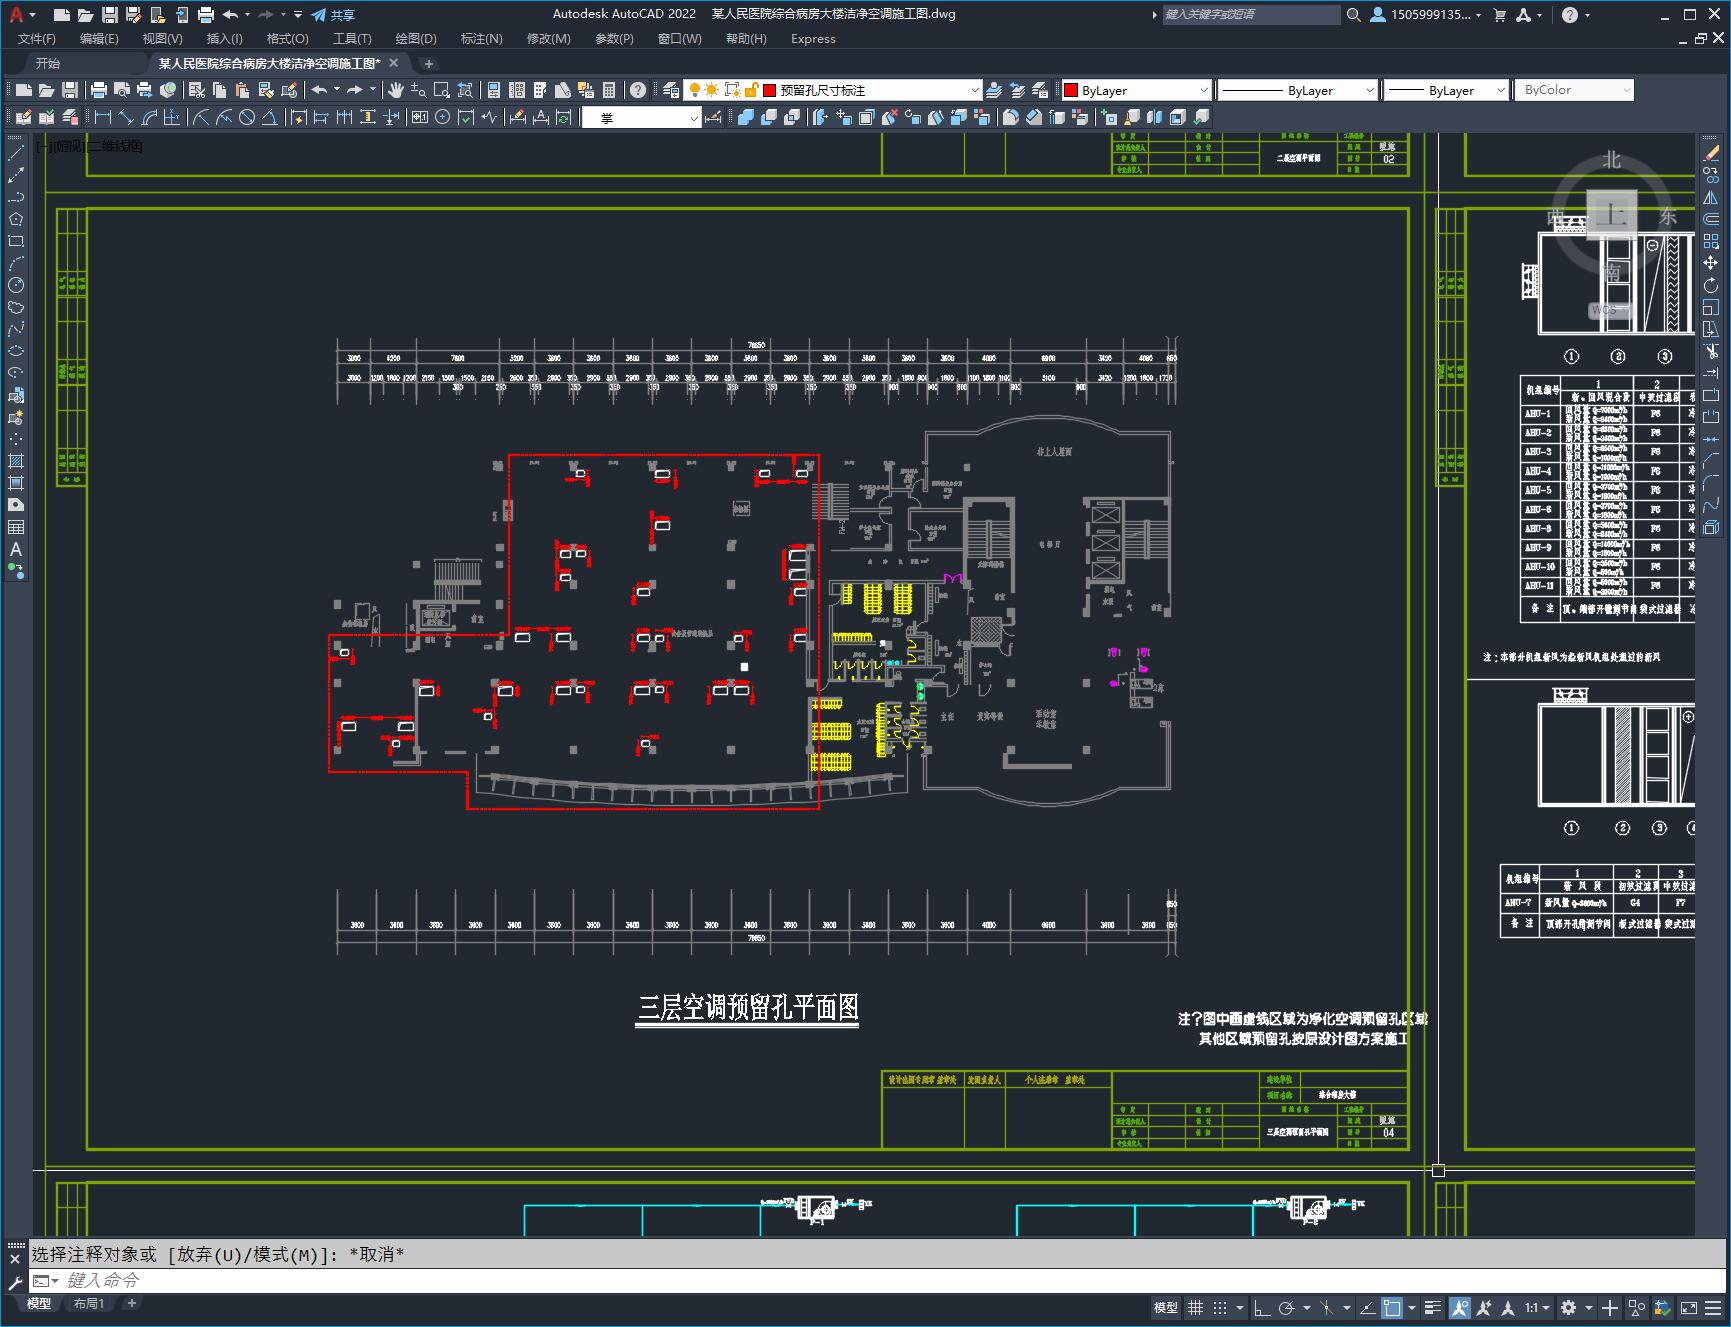Click the Calculator icon in standard toolbar

[609, 90]
